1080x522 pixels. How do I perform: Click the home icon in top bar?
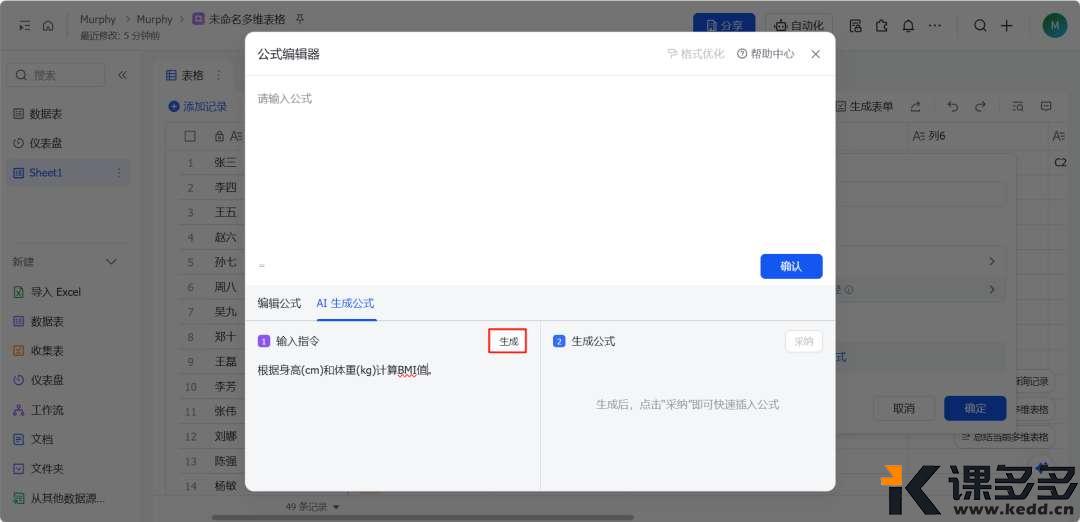[x=48, y=26]
